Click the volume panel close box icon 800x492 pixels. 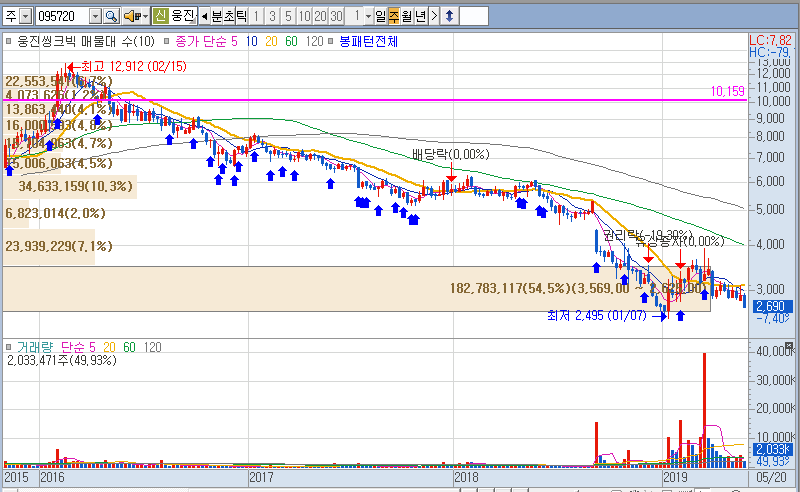click(789, 346)
